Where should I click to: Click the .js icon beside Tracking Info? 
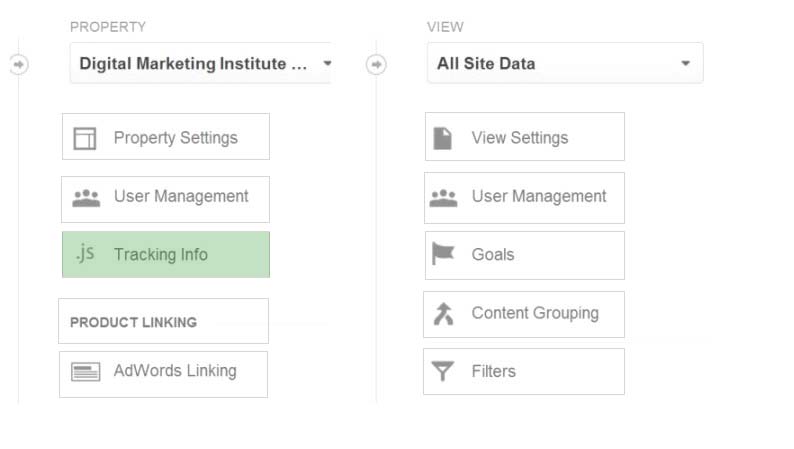pyautogui.click(x=85, y=253)
